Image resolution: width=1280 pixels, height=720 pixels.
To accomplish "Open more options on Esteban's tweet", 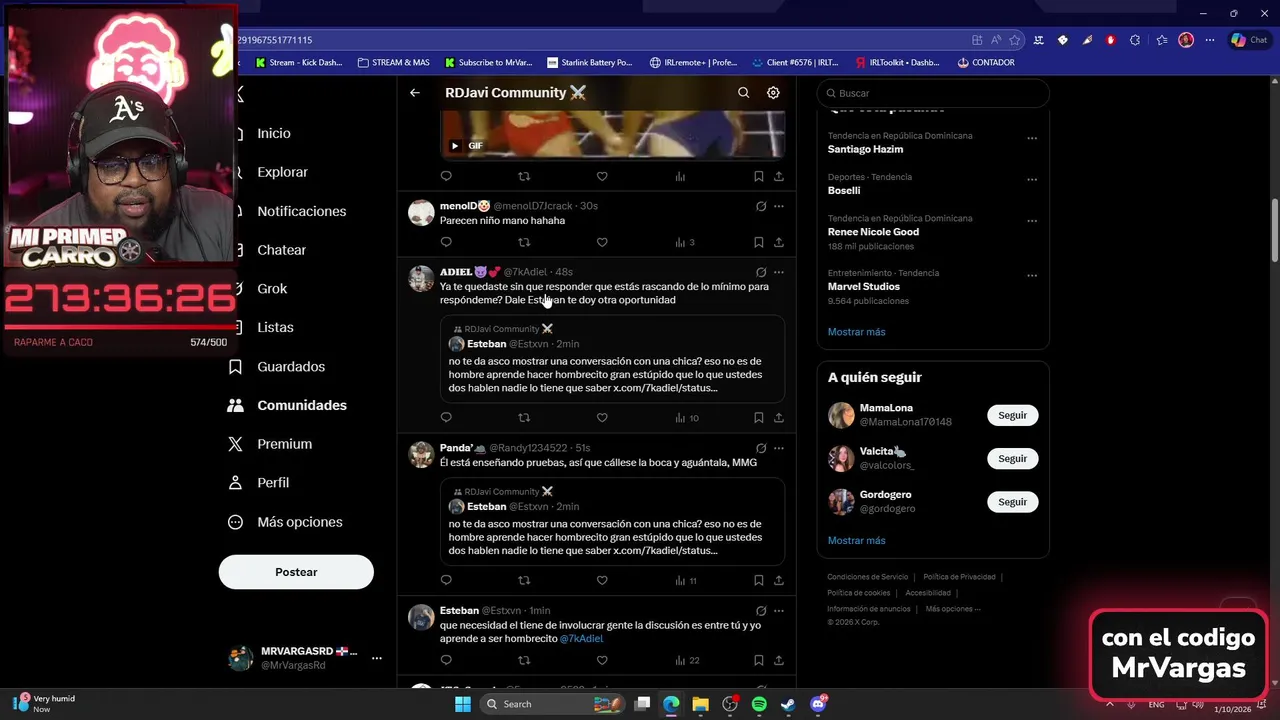I will (779, 610).
